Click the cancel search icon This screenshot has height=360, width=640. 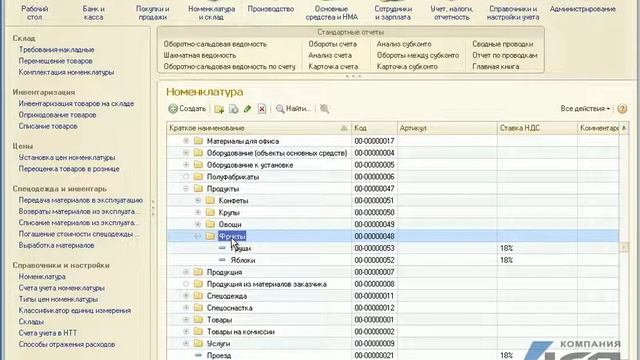pyautogui.click(x=324, y=109)
